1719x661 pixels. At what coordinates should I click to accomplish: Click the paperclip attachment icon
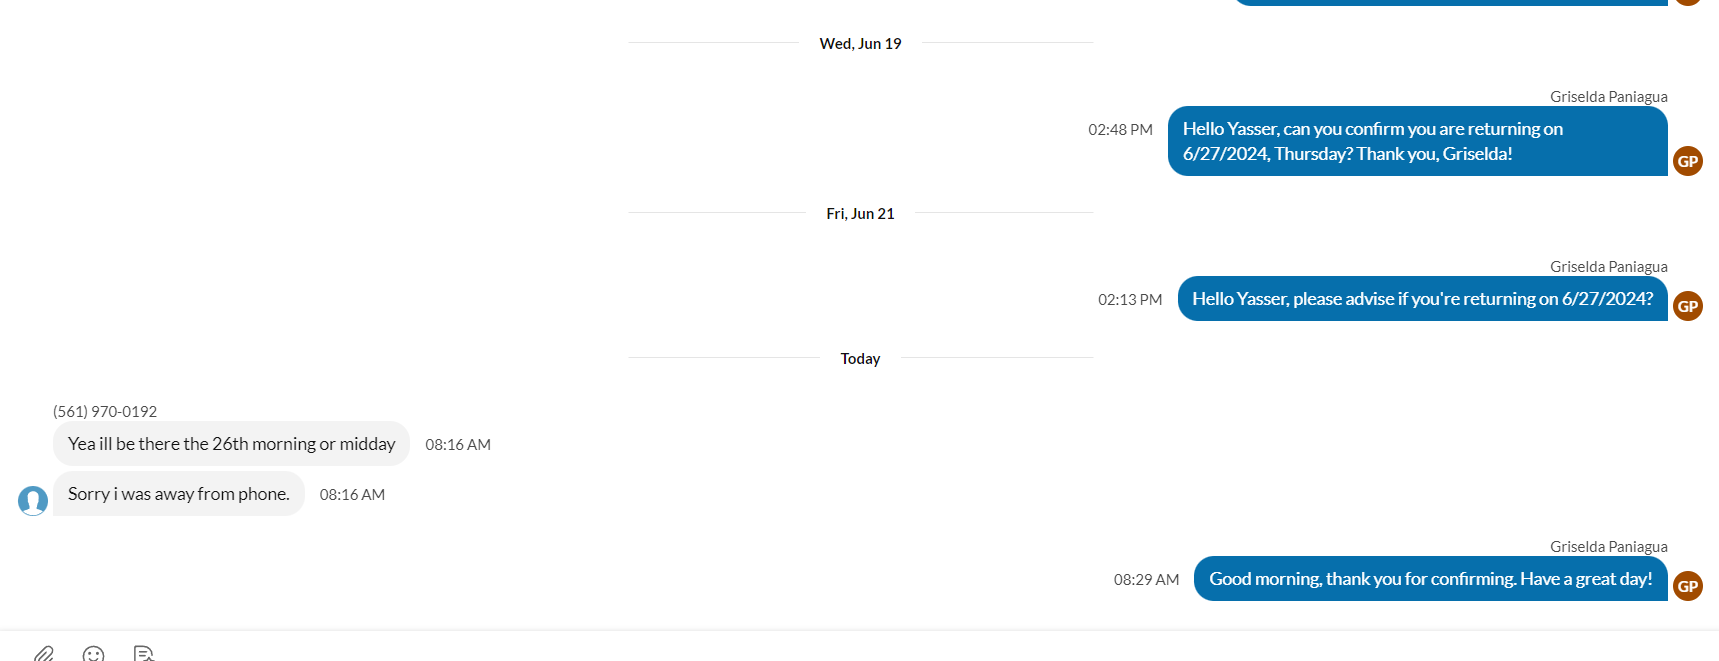point(44,654)
